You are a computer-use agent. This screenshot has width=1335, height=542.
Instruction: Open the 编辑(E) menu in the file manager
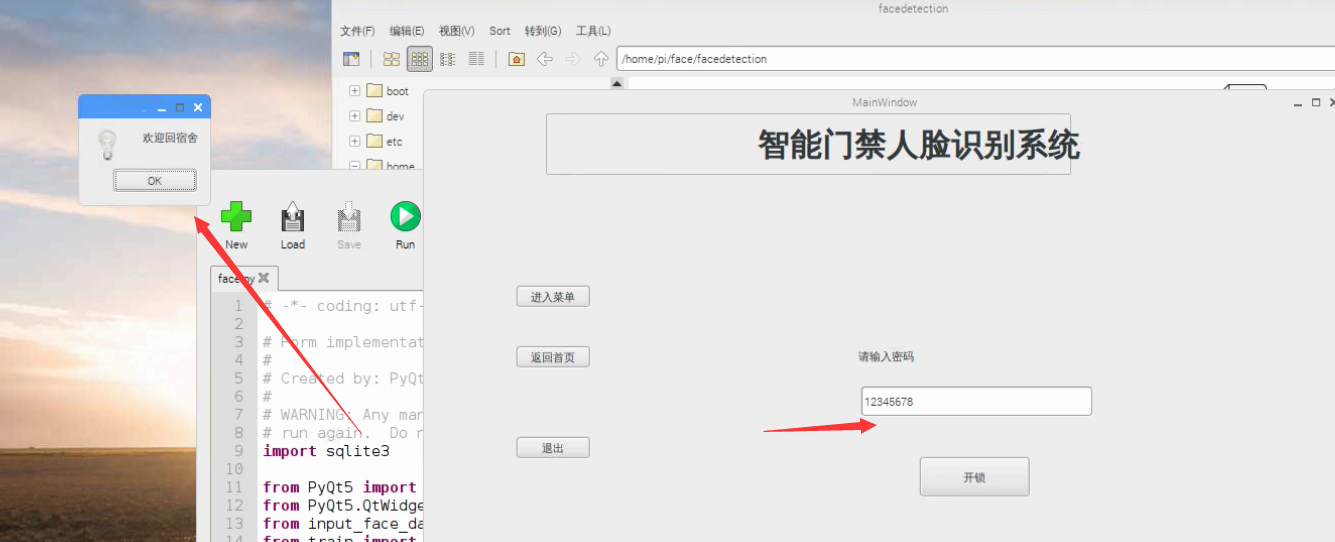407,31
